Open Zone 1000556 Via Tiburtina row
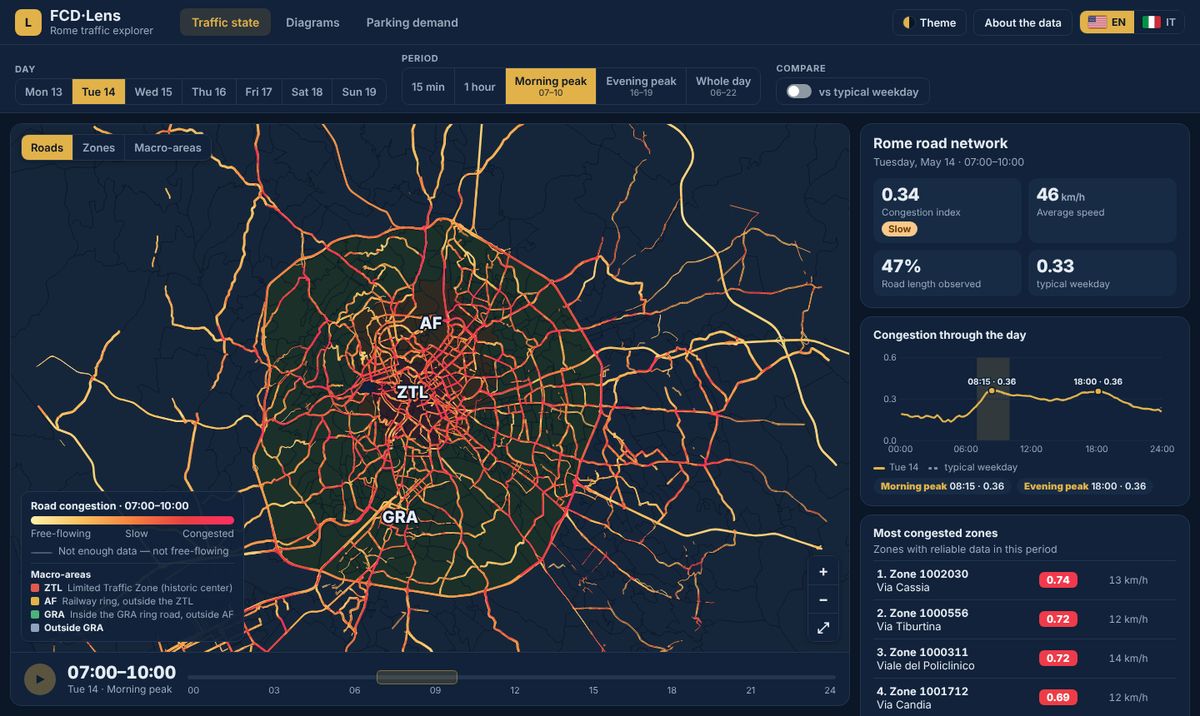Image resolution: width=1200 pixels, height=716 pixels. click(x=1024, y=620)
